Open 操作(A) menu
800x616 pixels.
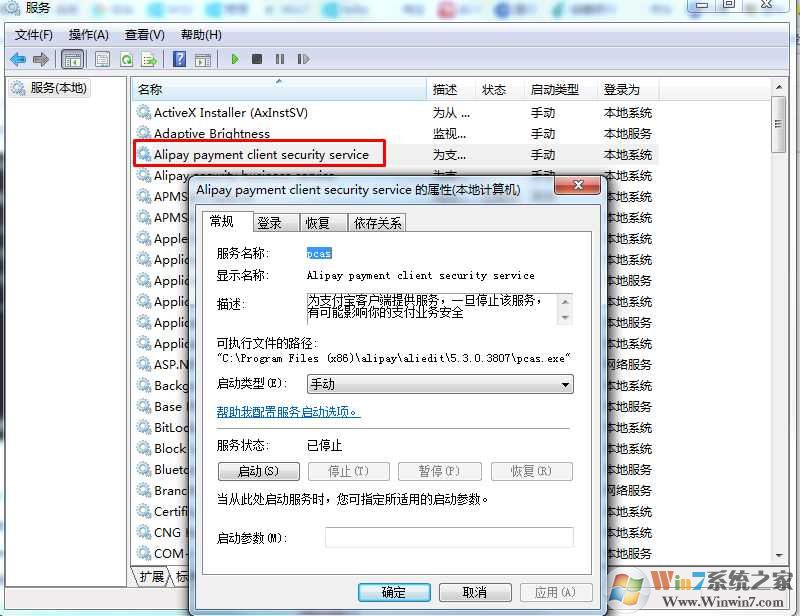coord(89,35)
